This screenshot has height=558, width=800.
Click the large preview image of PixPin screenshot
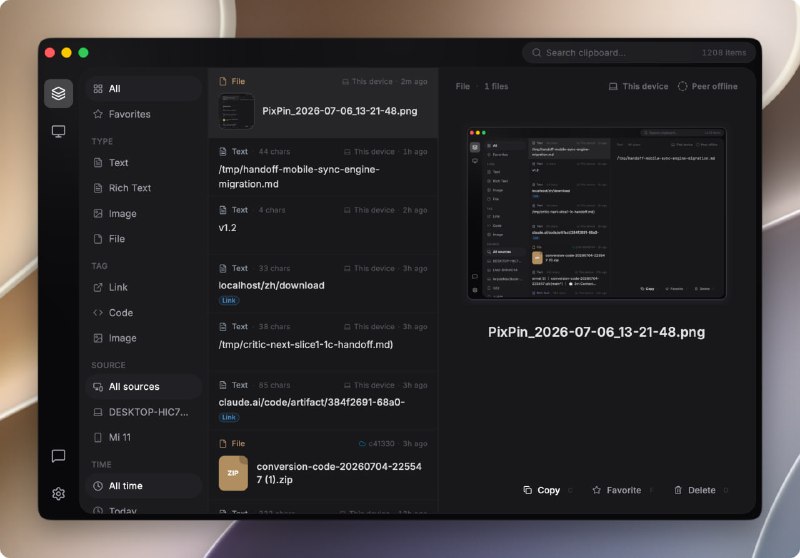coord(596,213)
